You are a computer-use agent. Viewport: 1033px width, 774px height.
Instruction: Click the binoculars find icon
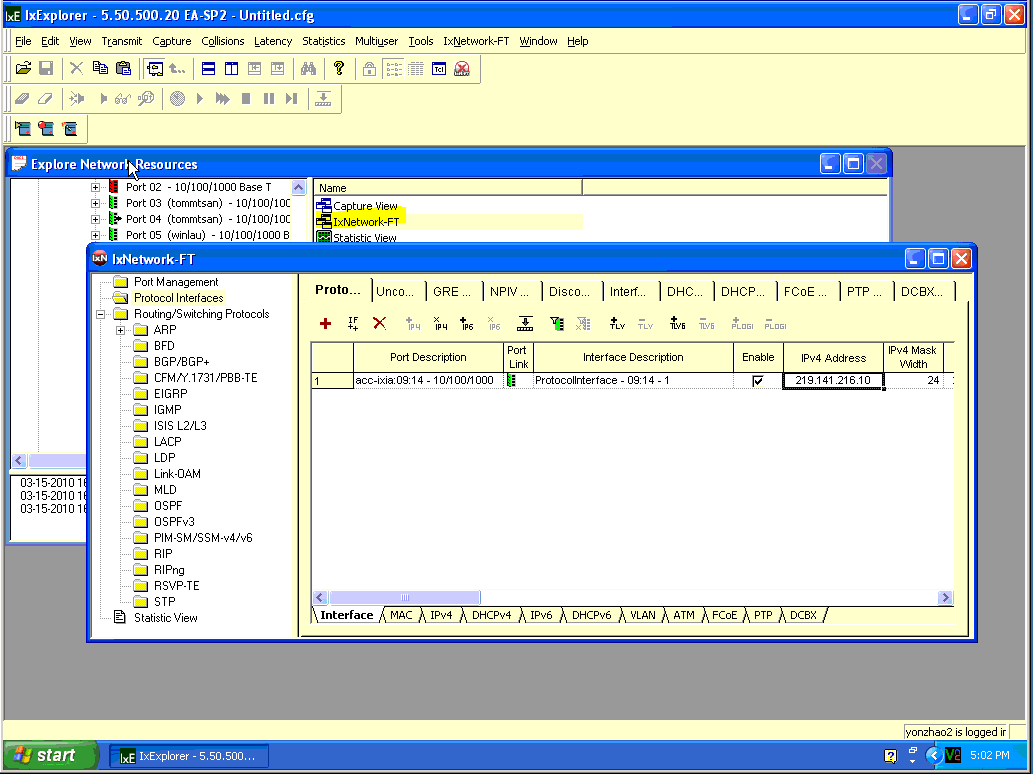(x=308, y=69)
